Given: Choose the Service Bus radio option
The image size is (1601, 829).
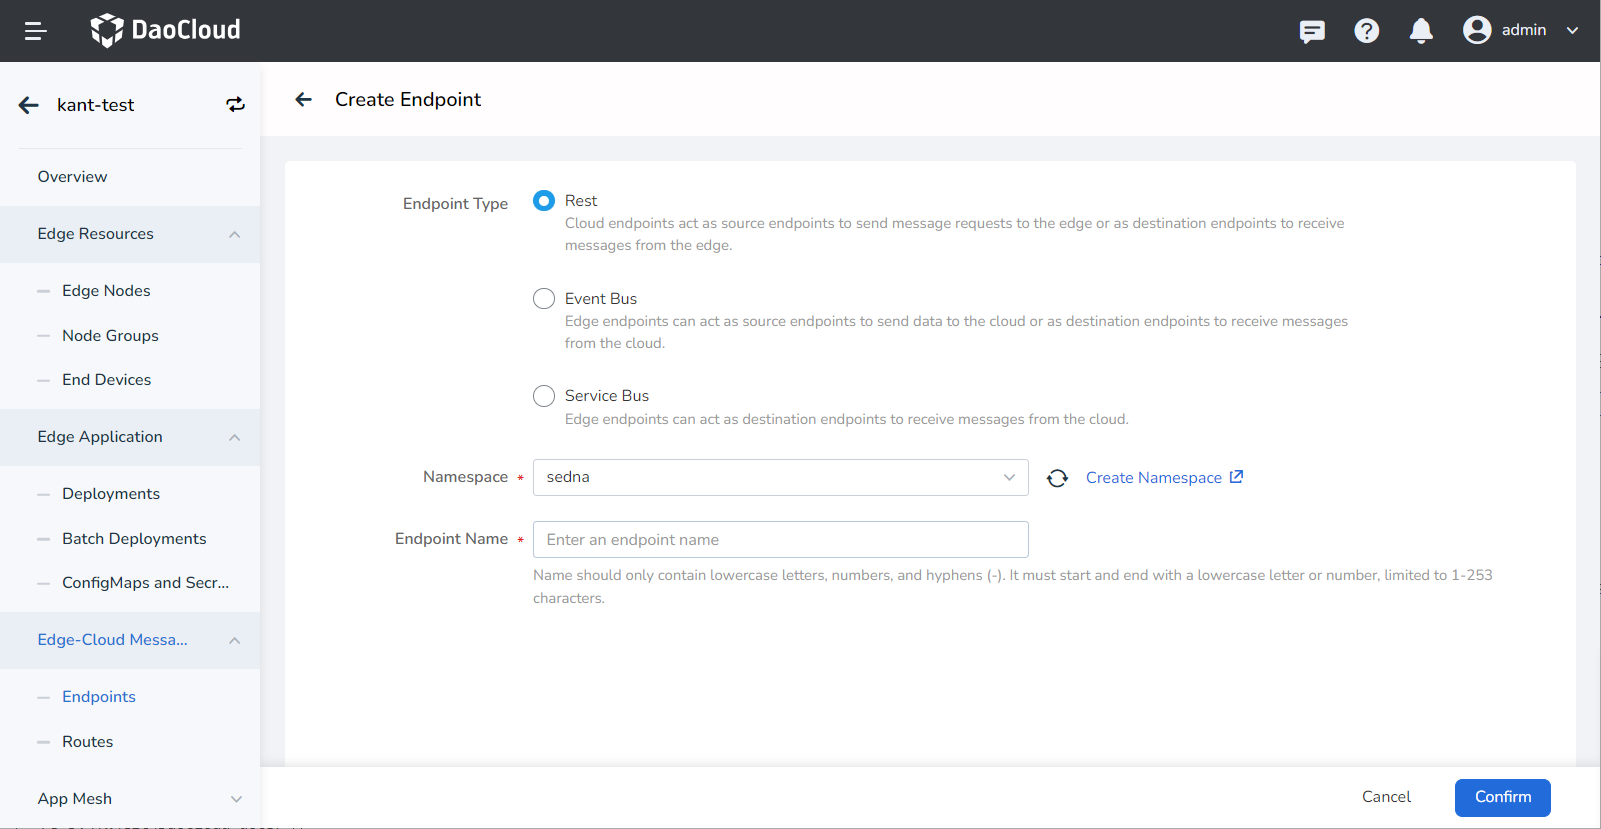Looking at the screenshot, I should 544,396.
